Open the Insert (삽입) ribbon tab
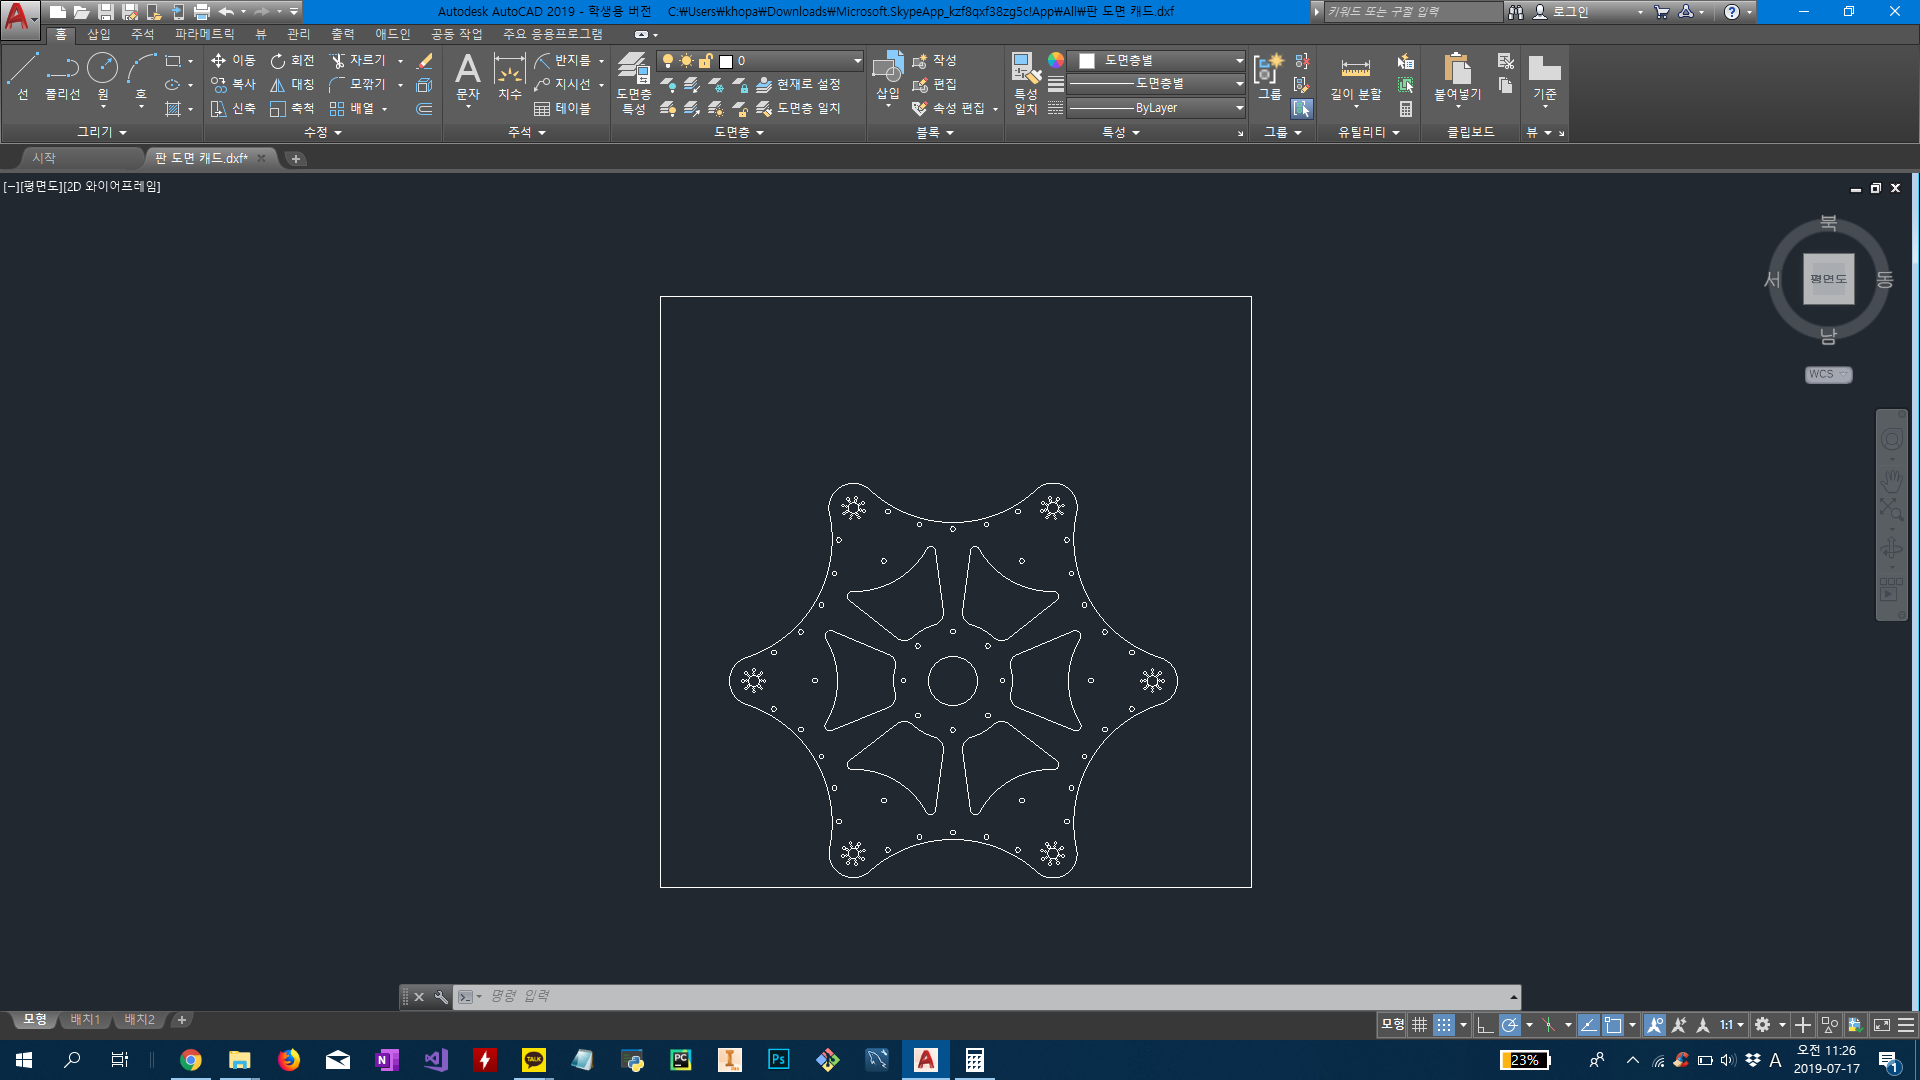The image size is (1920, 1080). pyautogui.click(x=99, y=34)
